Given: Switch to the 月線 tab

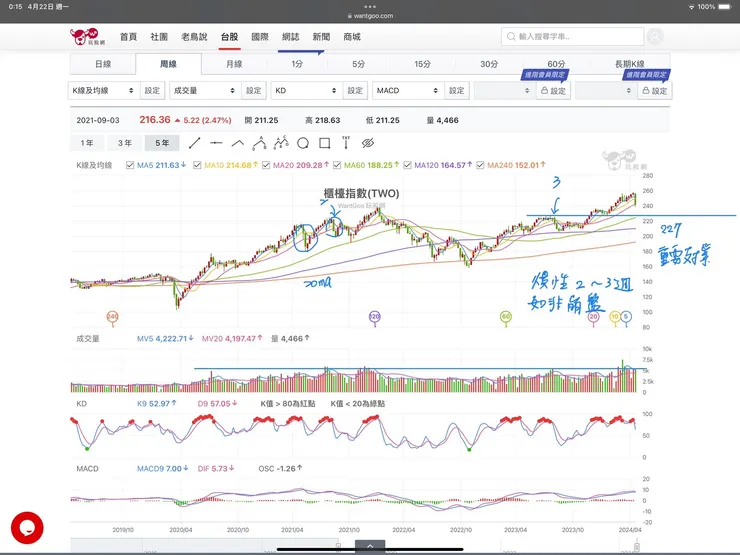Looking at the screenshot, I should [234, 64].
